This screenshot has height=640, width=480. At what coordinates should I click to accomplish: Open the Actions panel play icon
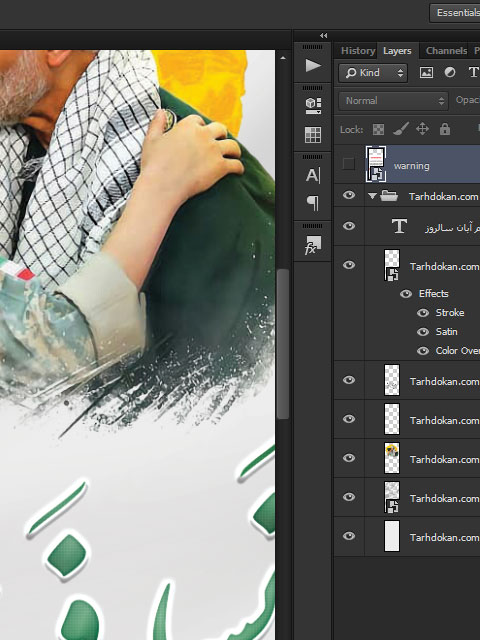click(x=313, y=65)
